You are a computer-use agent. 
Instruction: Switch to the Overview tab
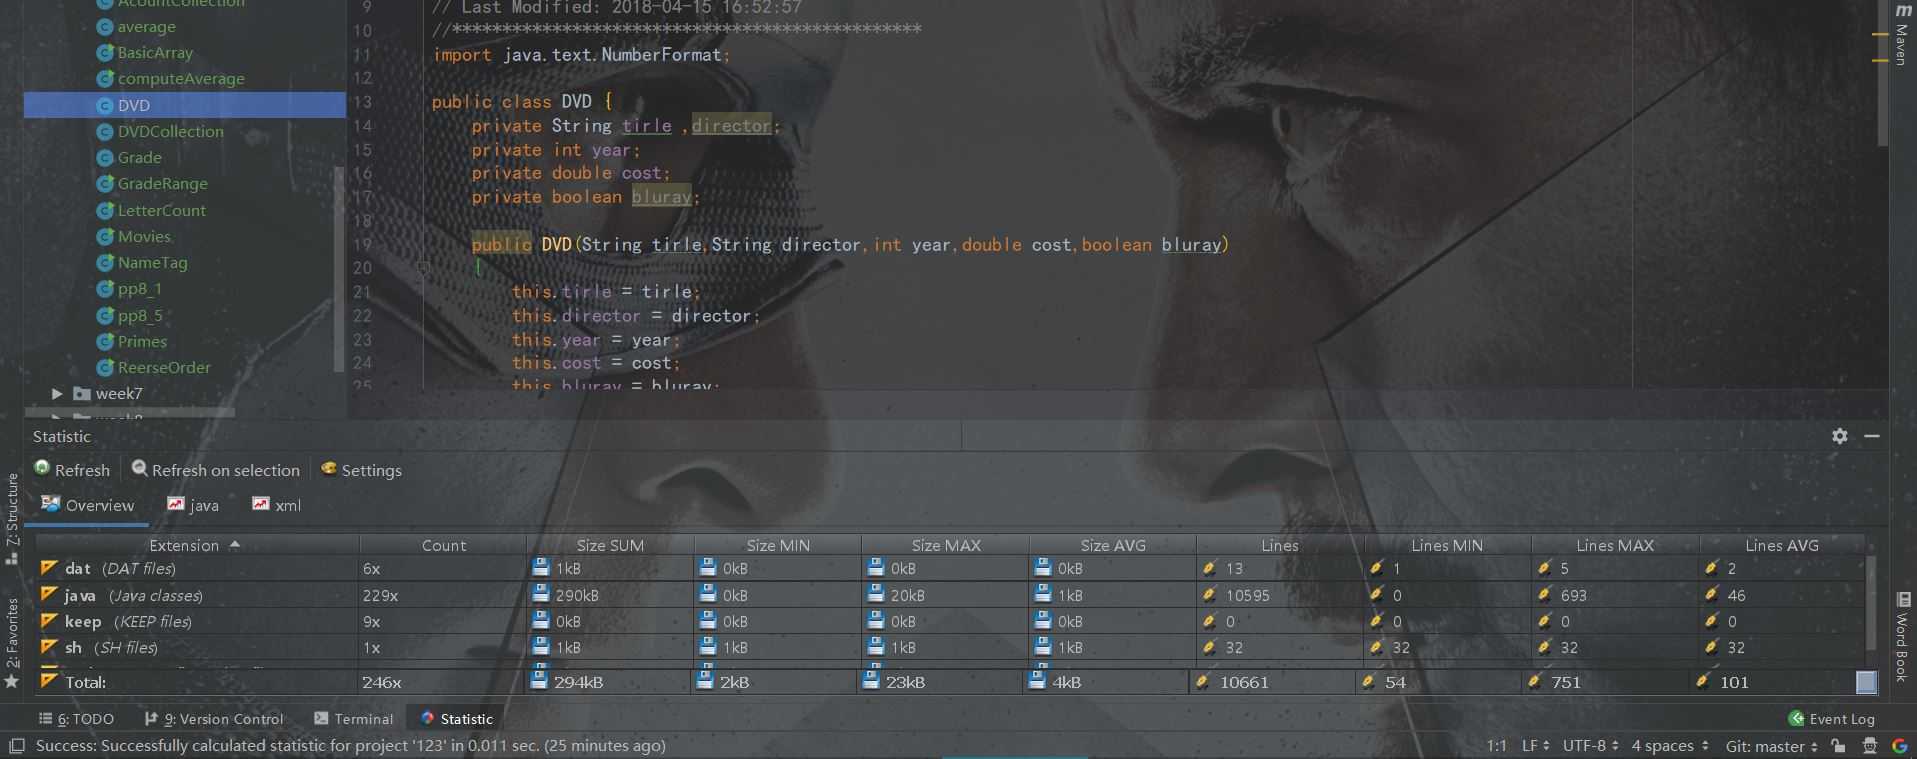point(88,505)
